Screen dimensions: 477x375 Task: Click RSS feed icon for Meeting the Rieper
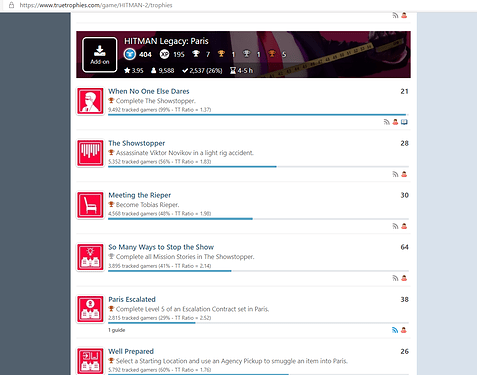tap(395, 226)
